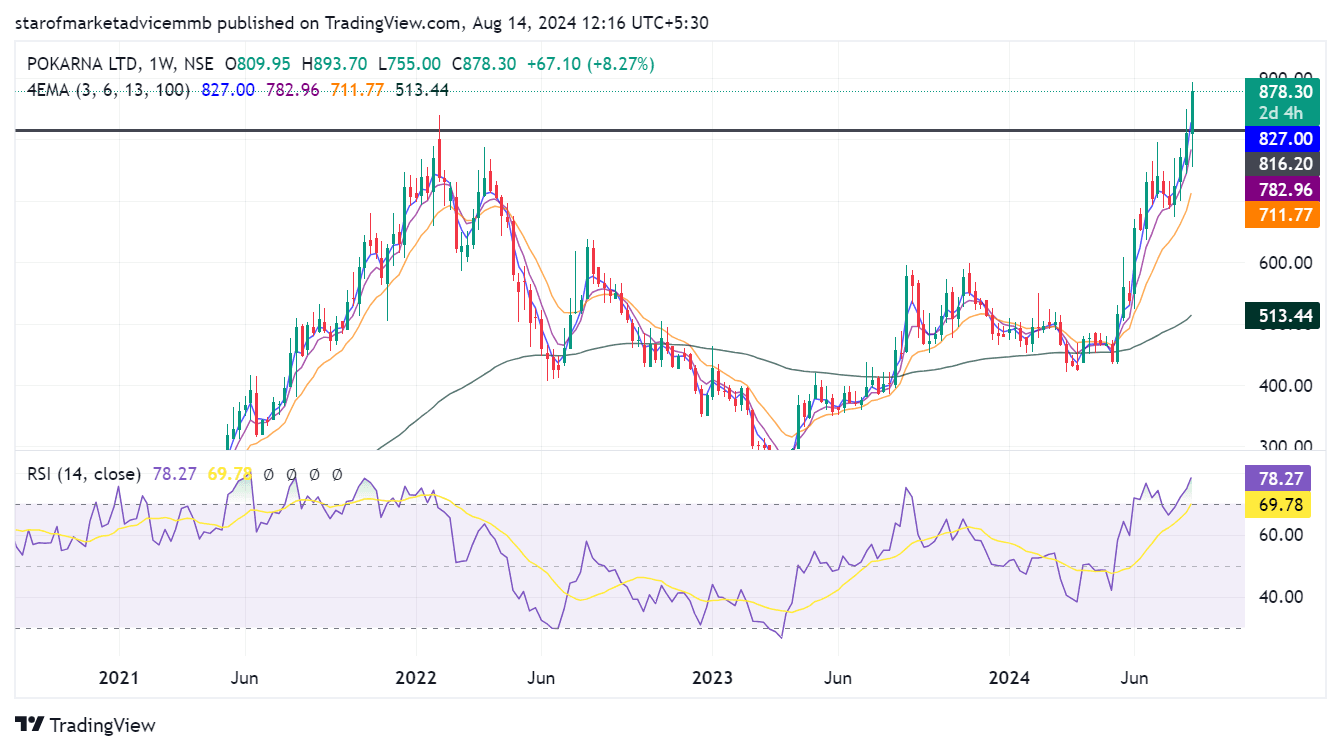1341x751 pixels.
Task: Open the 4EMA (3, 6, 13, 100) indicator legend
Action: point(108,90)
